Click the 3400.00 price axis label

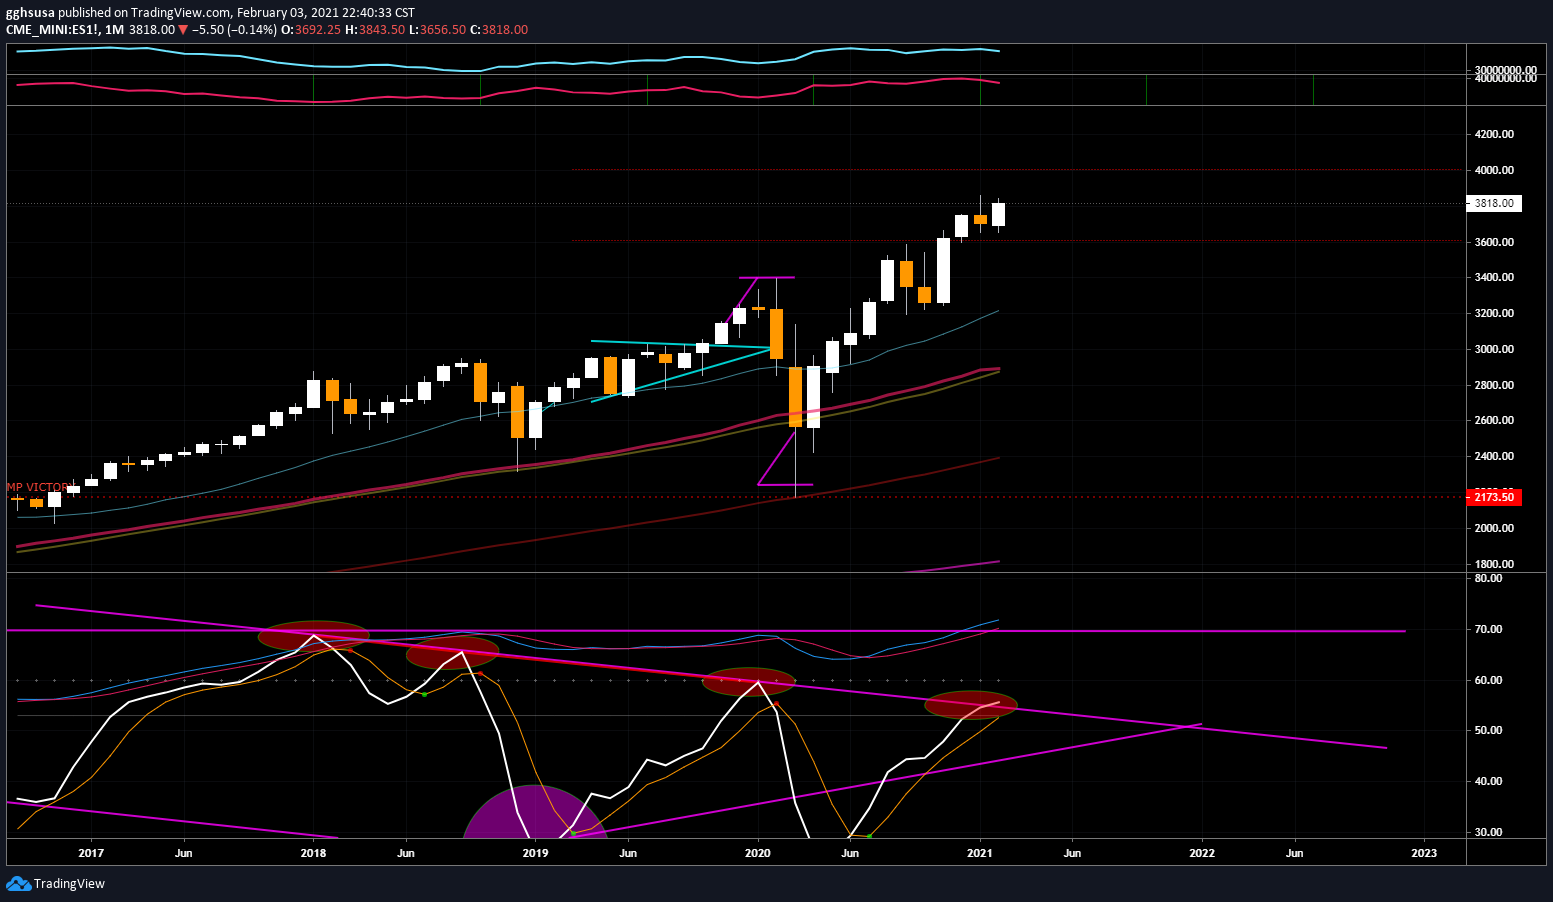point(1494,277)
